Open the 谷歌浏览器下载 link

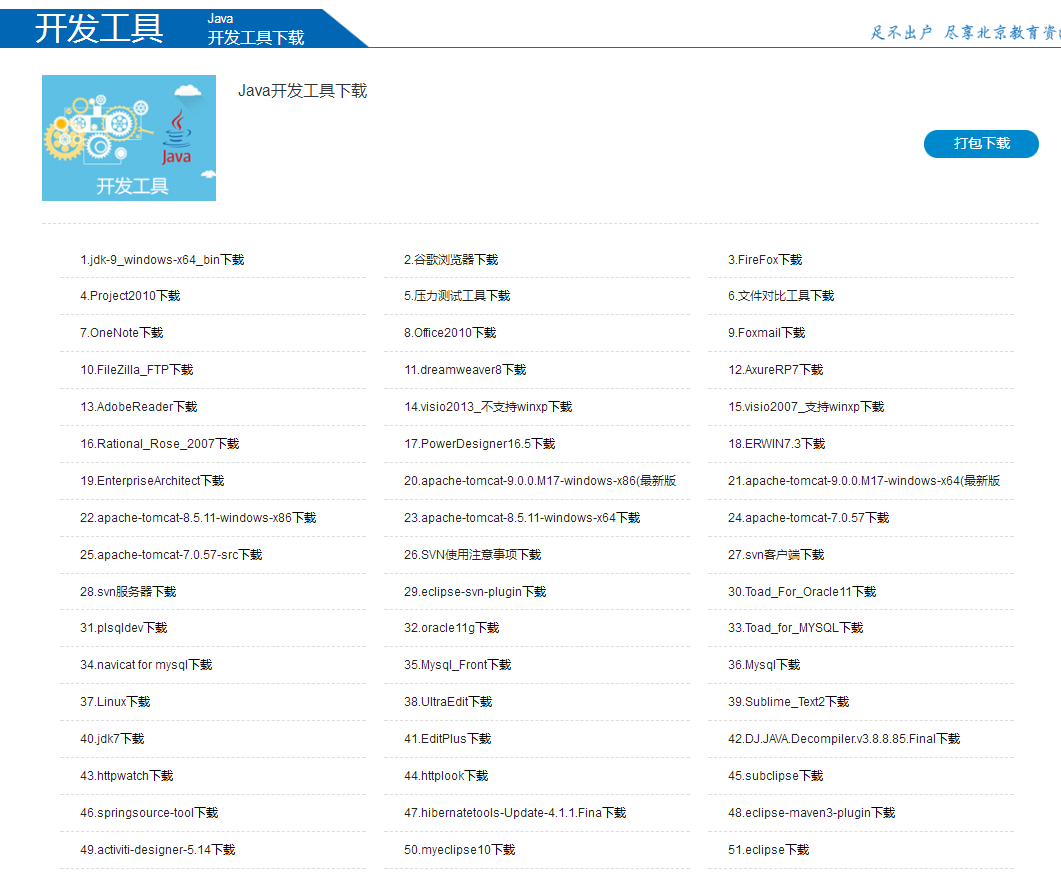tap(451, 260)
